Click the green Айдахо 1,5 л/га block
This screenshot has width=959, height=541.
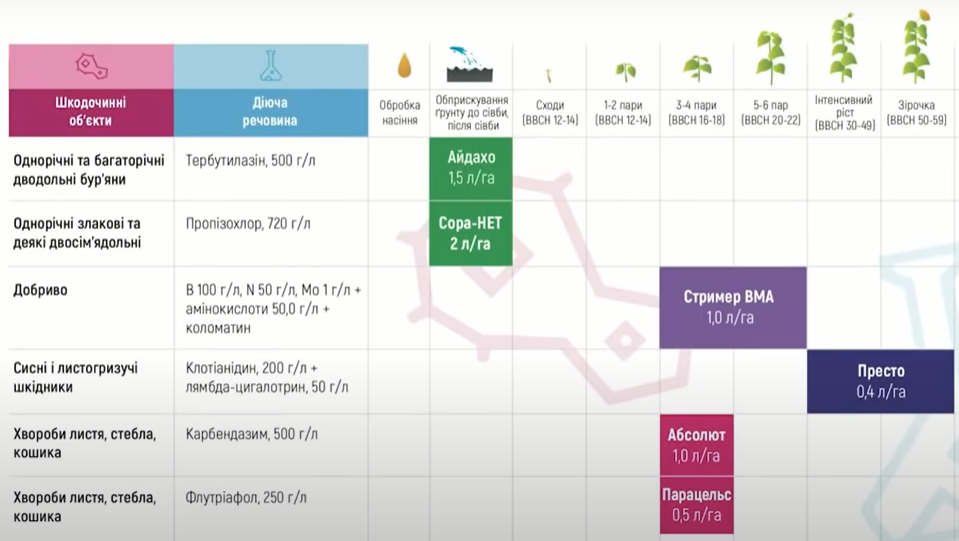coord(470,168)
